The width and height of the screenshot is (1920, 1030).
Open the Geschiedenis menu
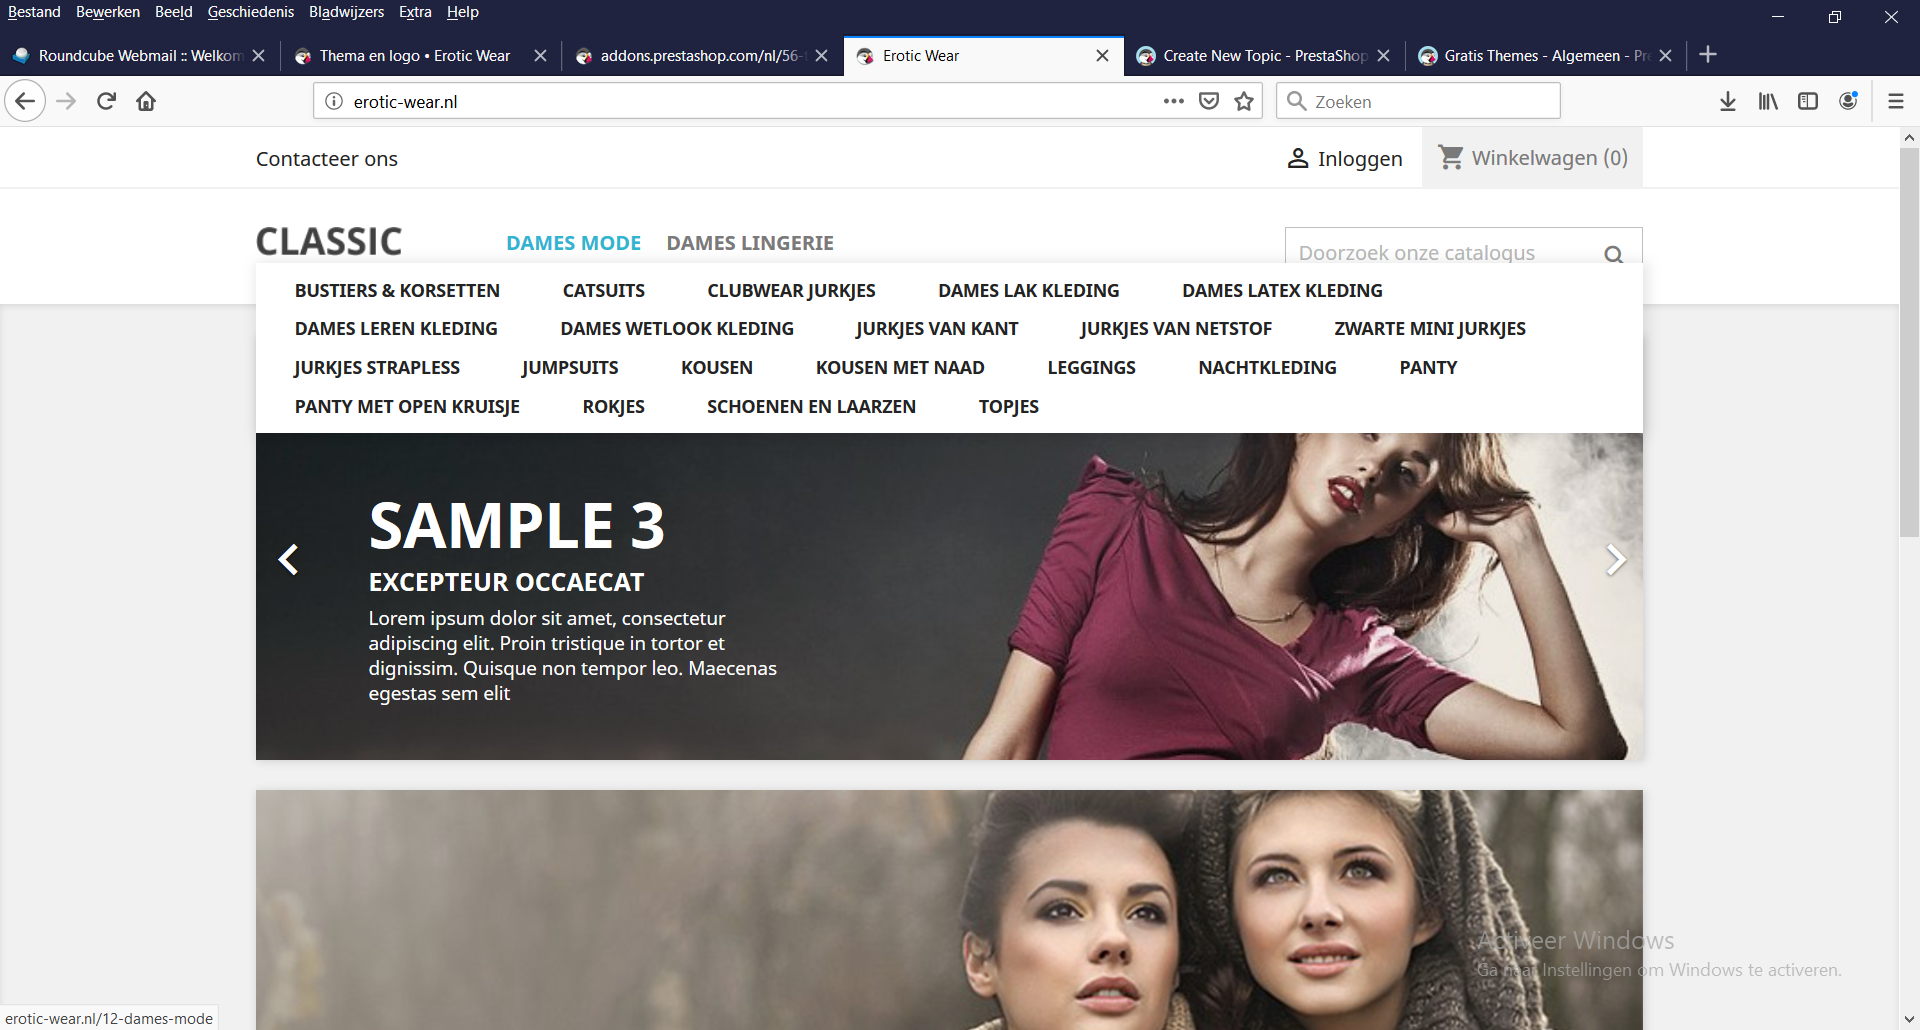pyautogui.click(x=251, y=12)
